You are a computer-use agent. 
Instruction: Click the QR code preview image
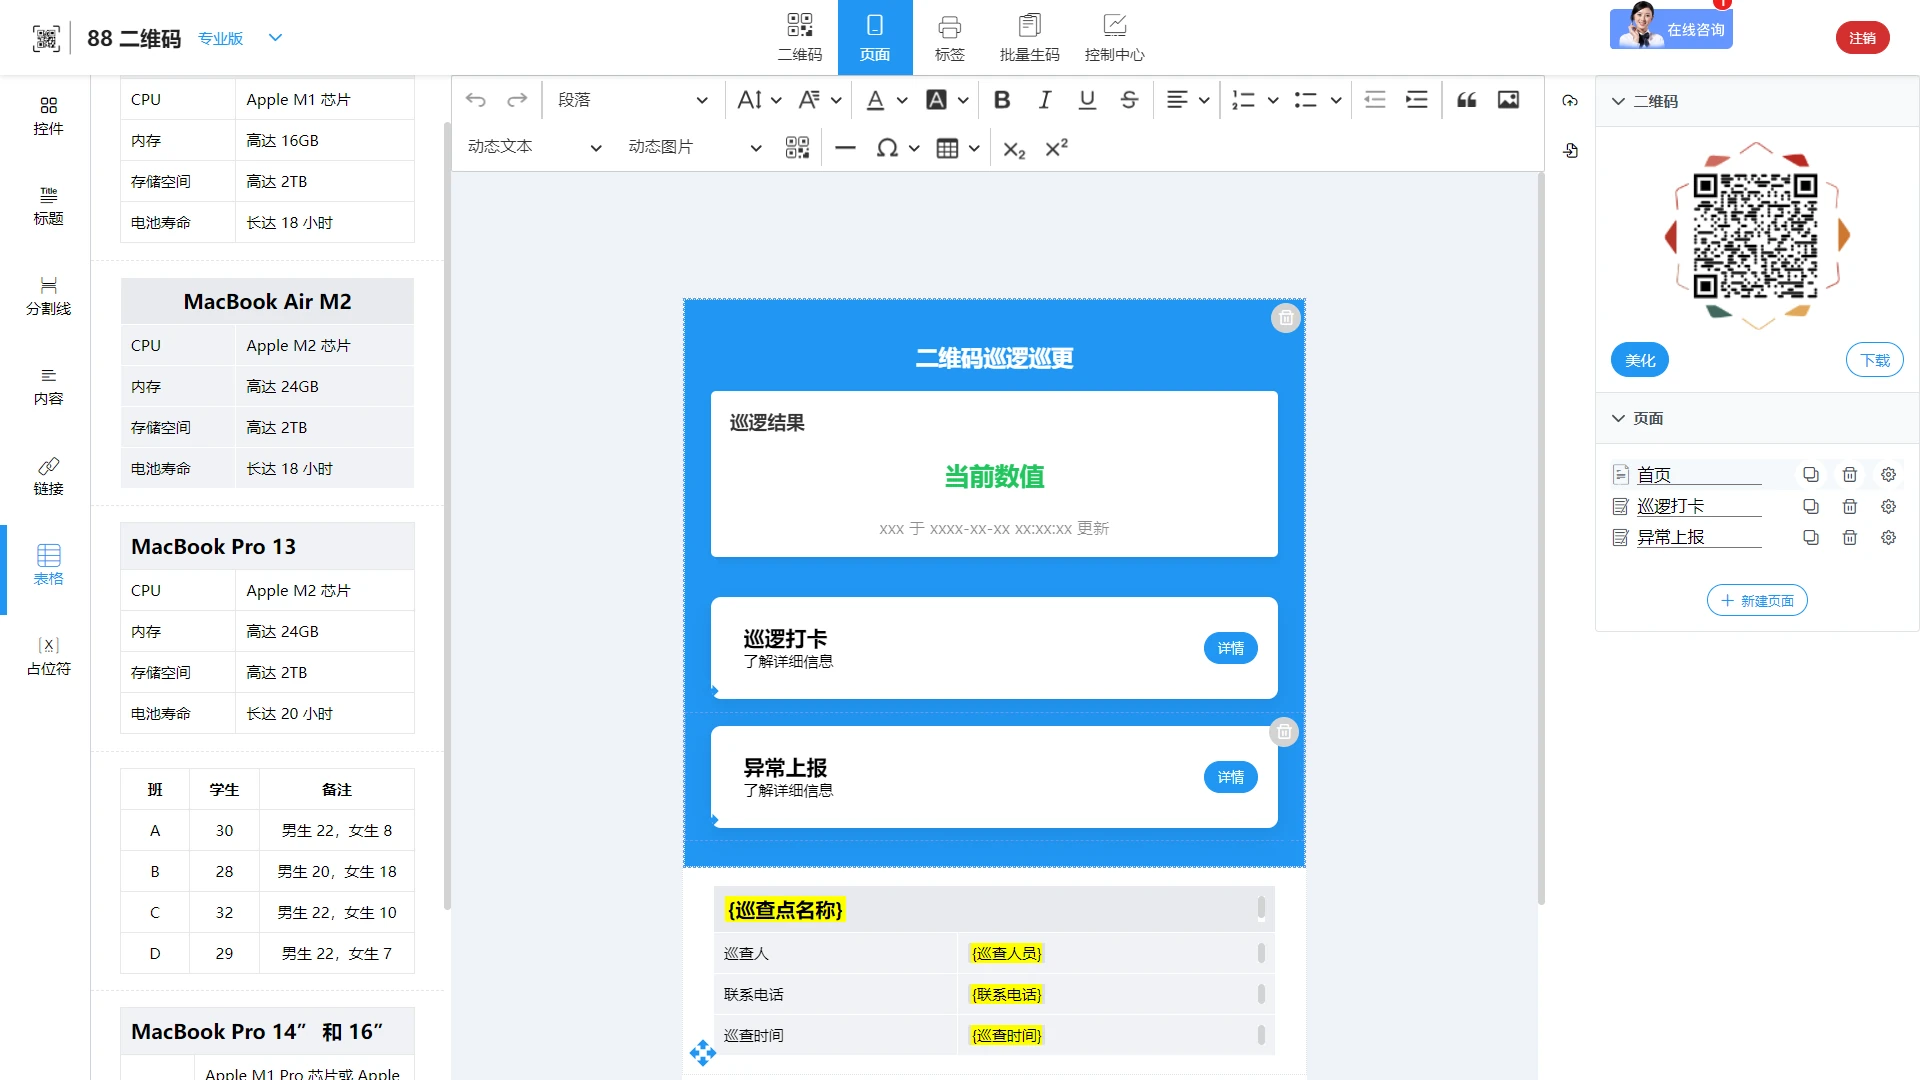(1757, 236)
